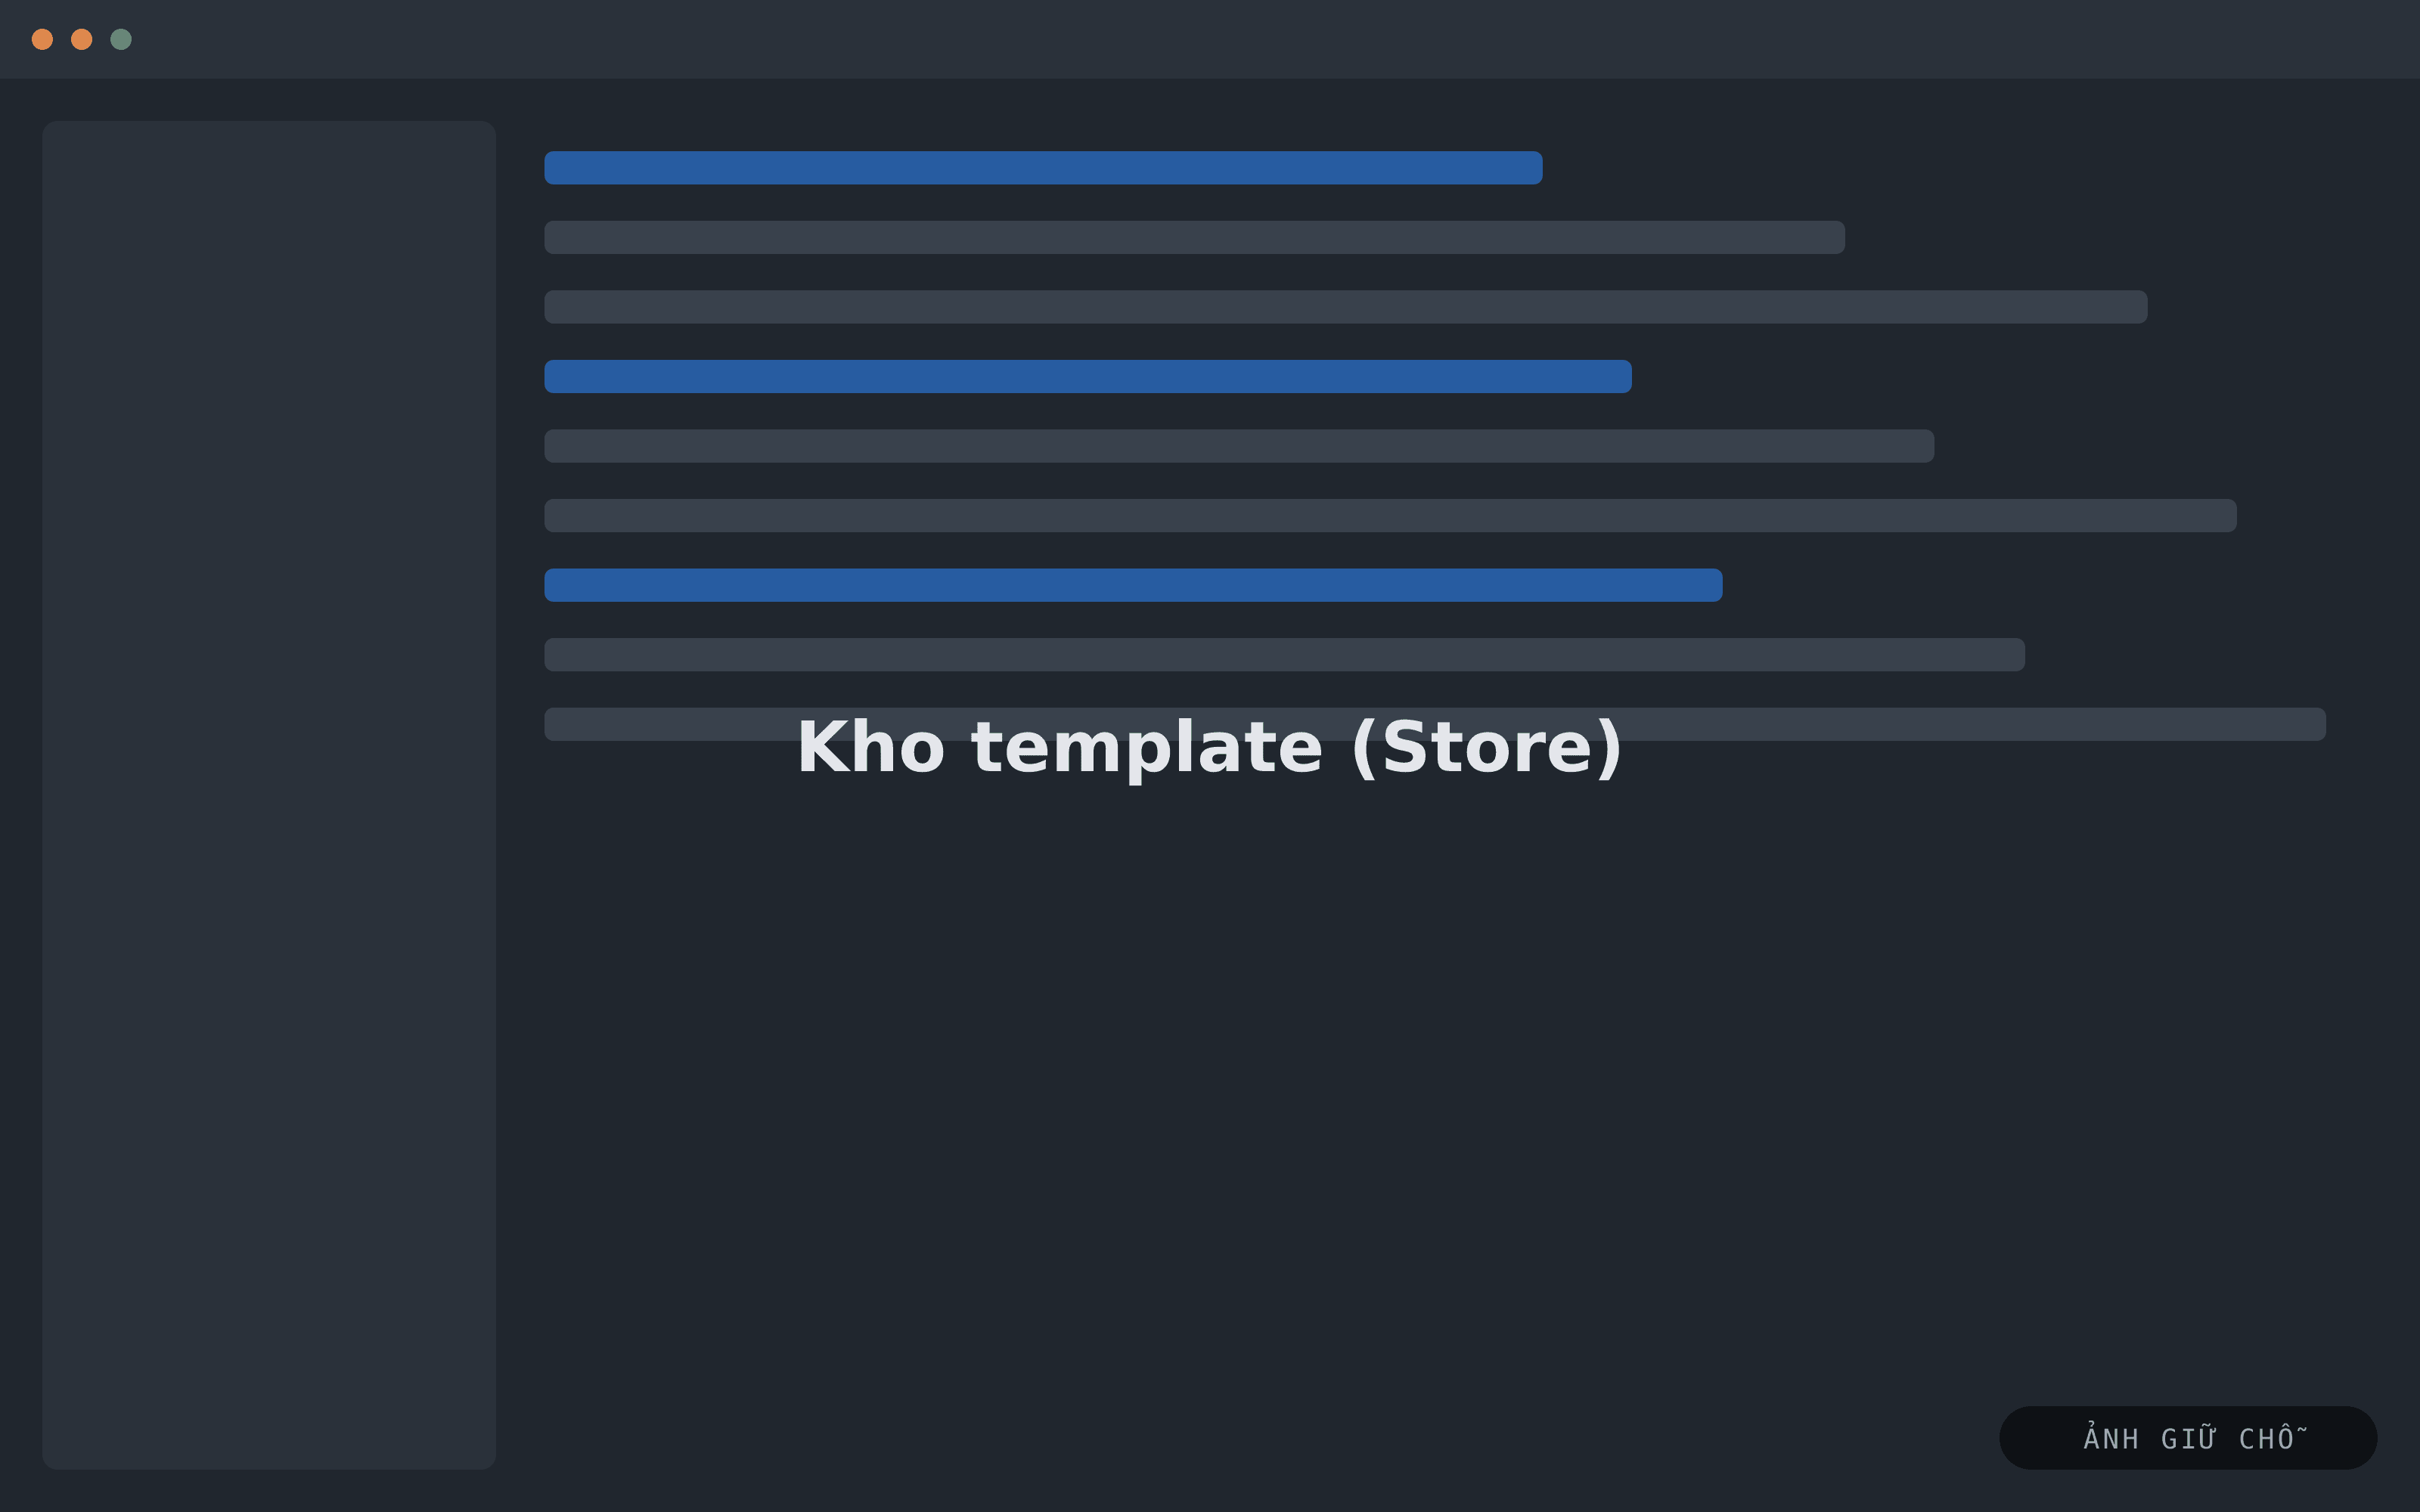Click '(Store)' in the heading text
This screenshot has width=2420, height=1512.
[x=1486, y=749]
